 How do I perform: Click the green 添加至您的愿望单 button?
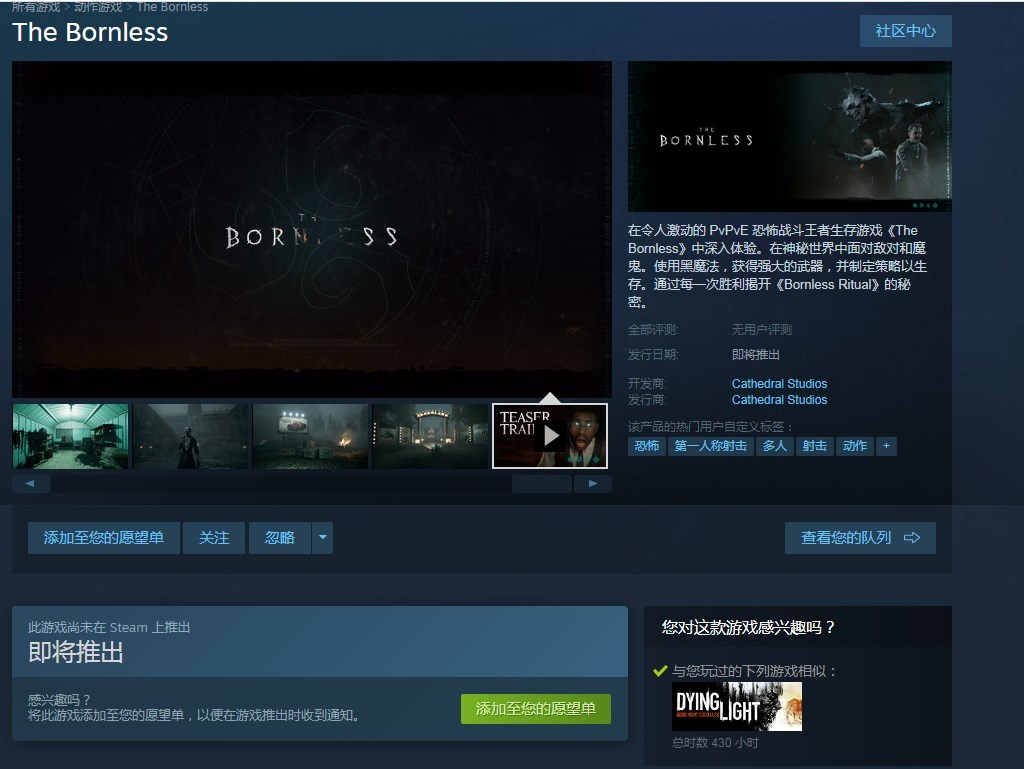coord(536,709)
